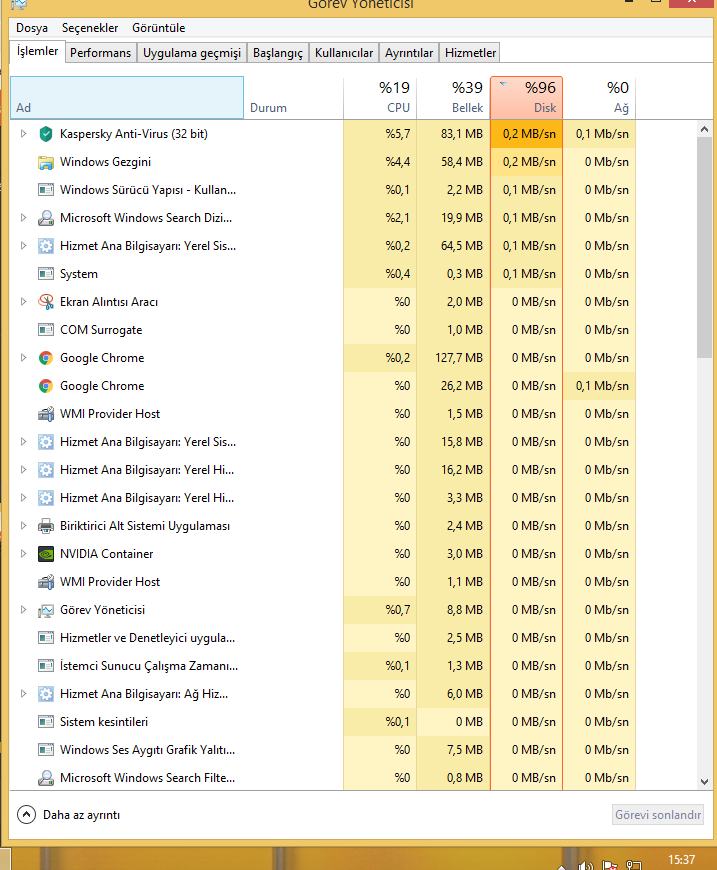Click gear icon of the 3,3 MB Hizmet Ana Bilgisayarı

46,498
